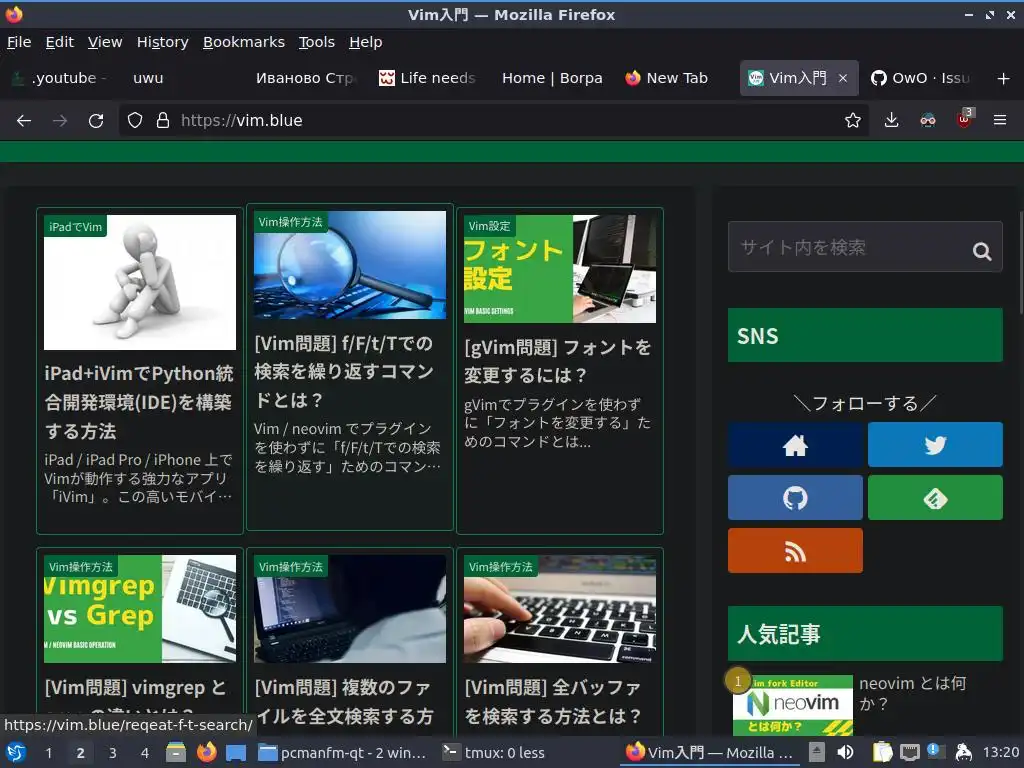Open Firefox downloads panel
The height and width of the screenshot is (768, 1024).
pyautogui.click(x=891, y=120)
